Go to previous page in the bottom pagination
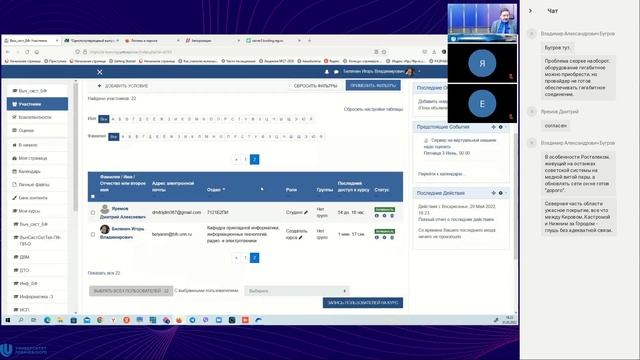The image size is (640, 360). (x=236, y=258)
